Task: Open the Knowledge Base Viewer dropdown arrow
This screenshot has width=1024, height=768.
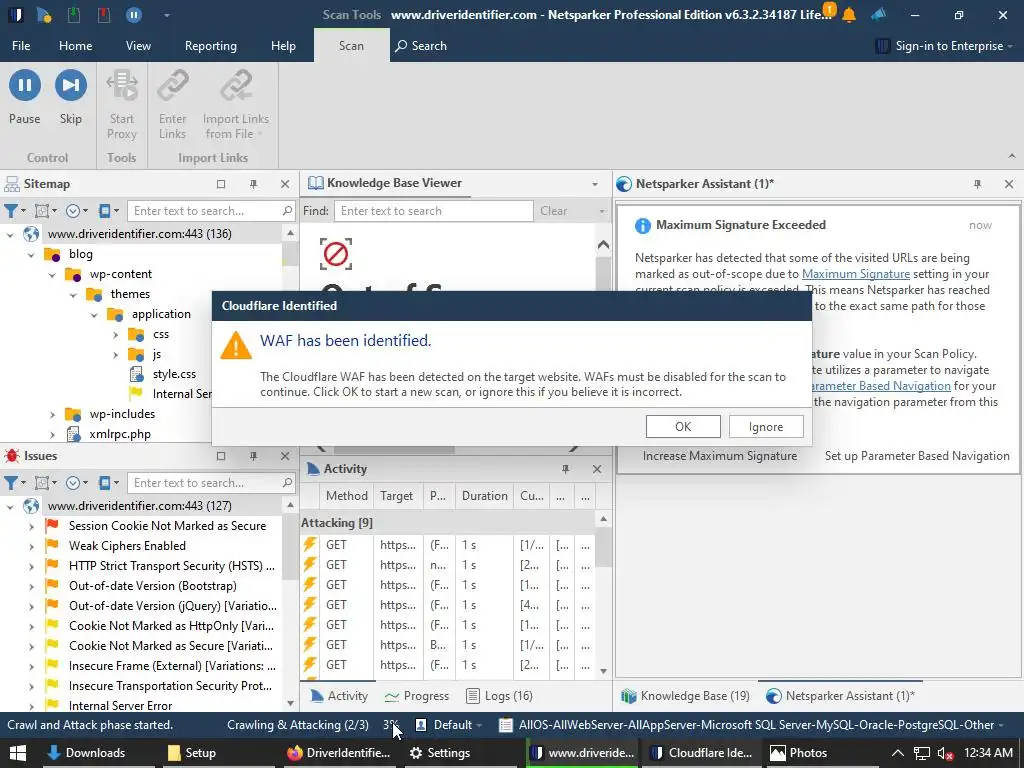Action: coord(595,184)
